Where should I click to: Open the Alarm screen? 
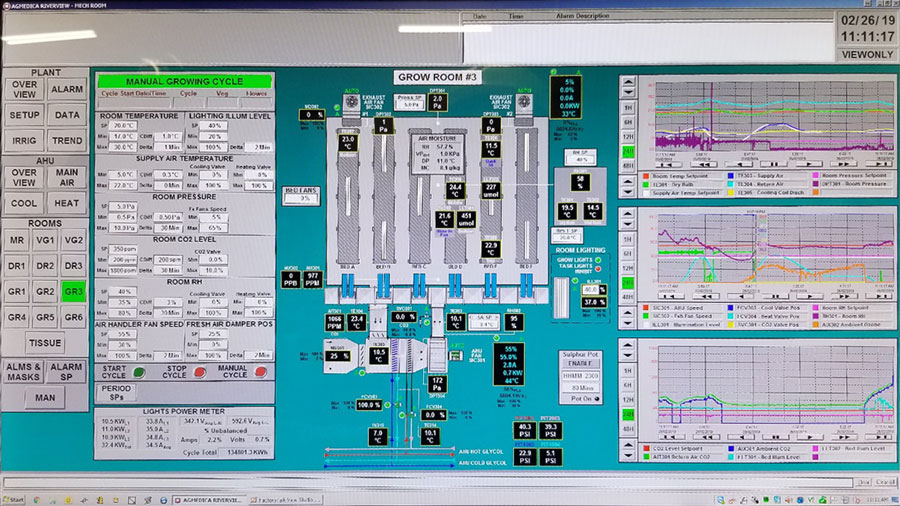tap(67, 89)
